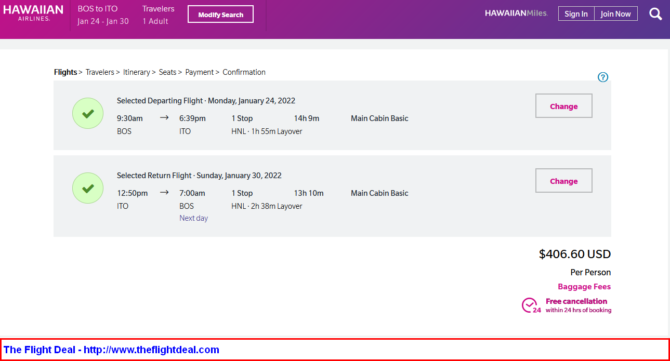Open the search magnifier icon
Image resolution: width=670 pixels, height=361 pixels.
pos(655,14)
